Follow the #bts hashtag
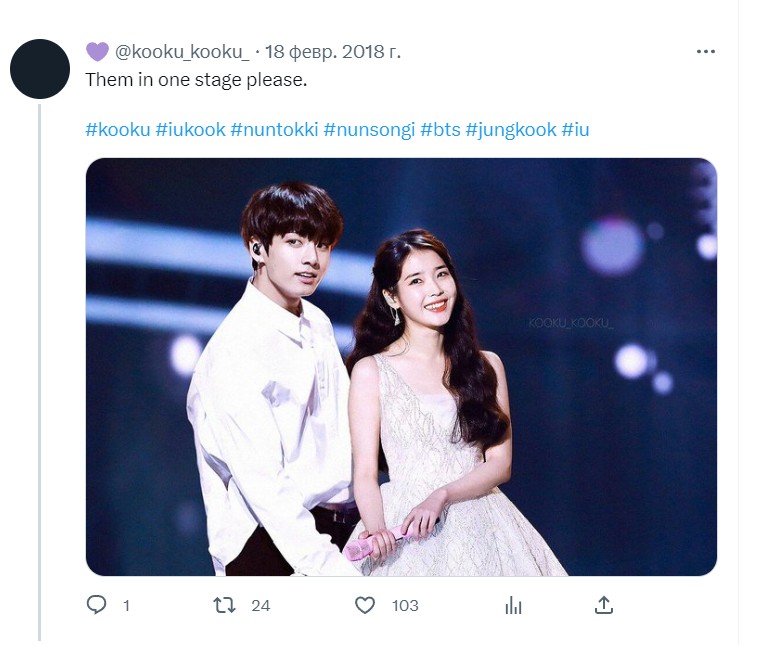This screenshot has height=645, width=757. tap(440, 129)
